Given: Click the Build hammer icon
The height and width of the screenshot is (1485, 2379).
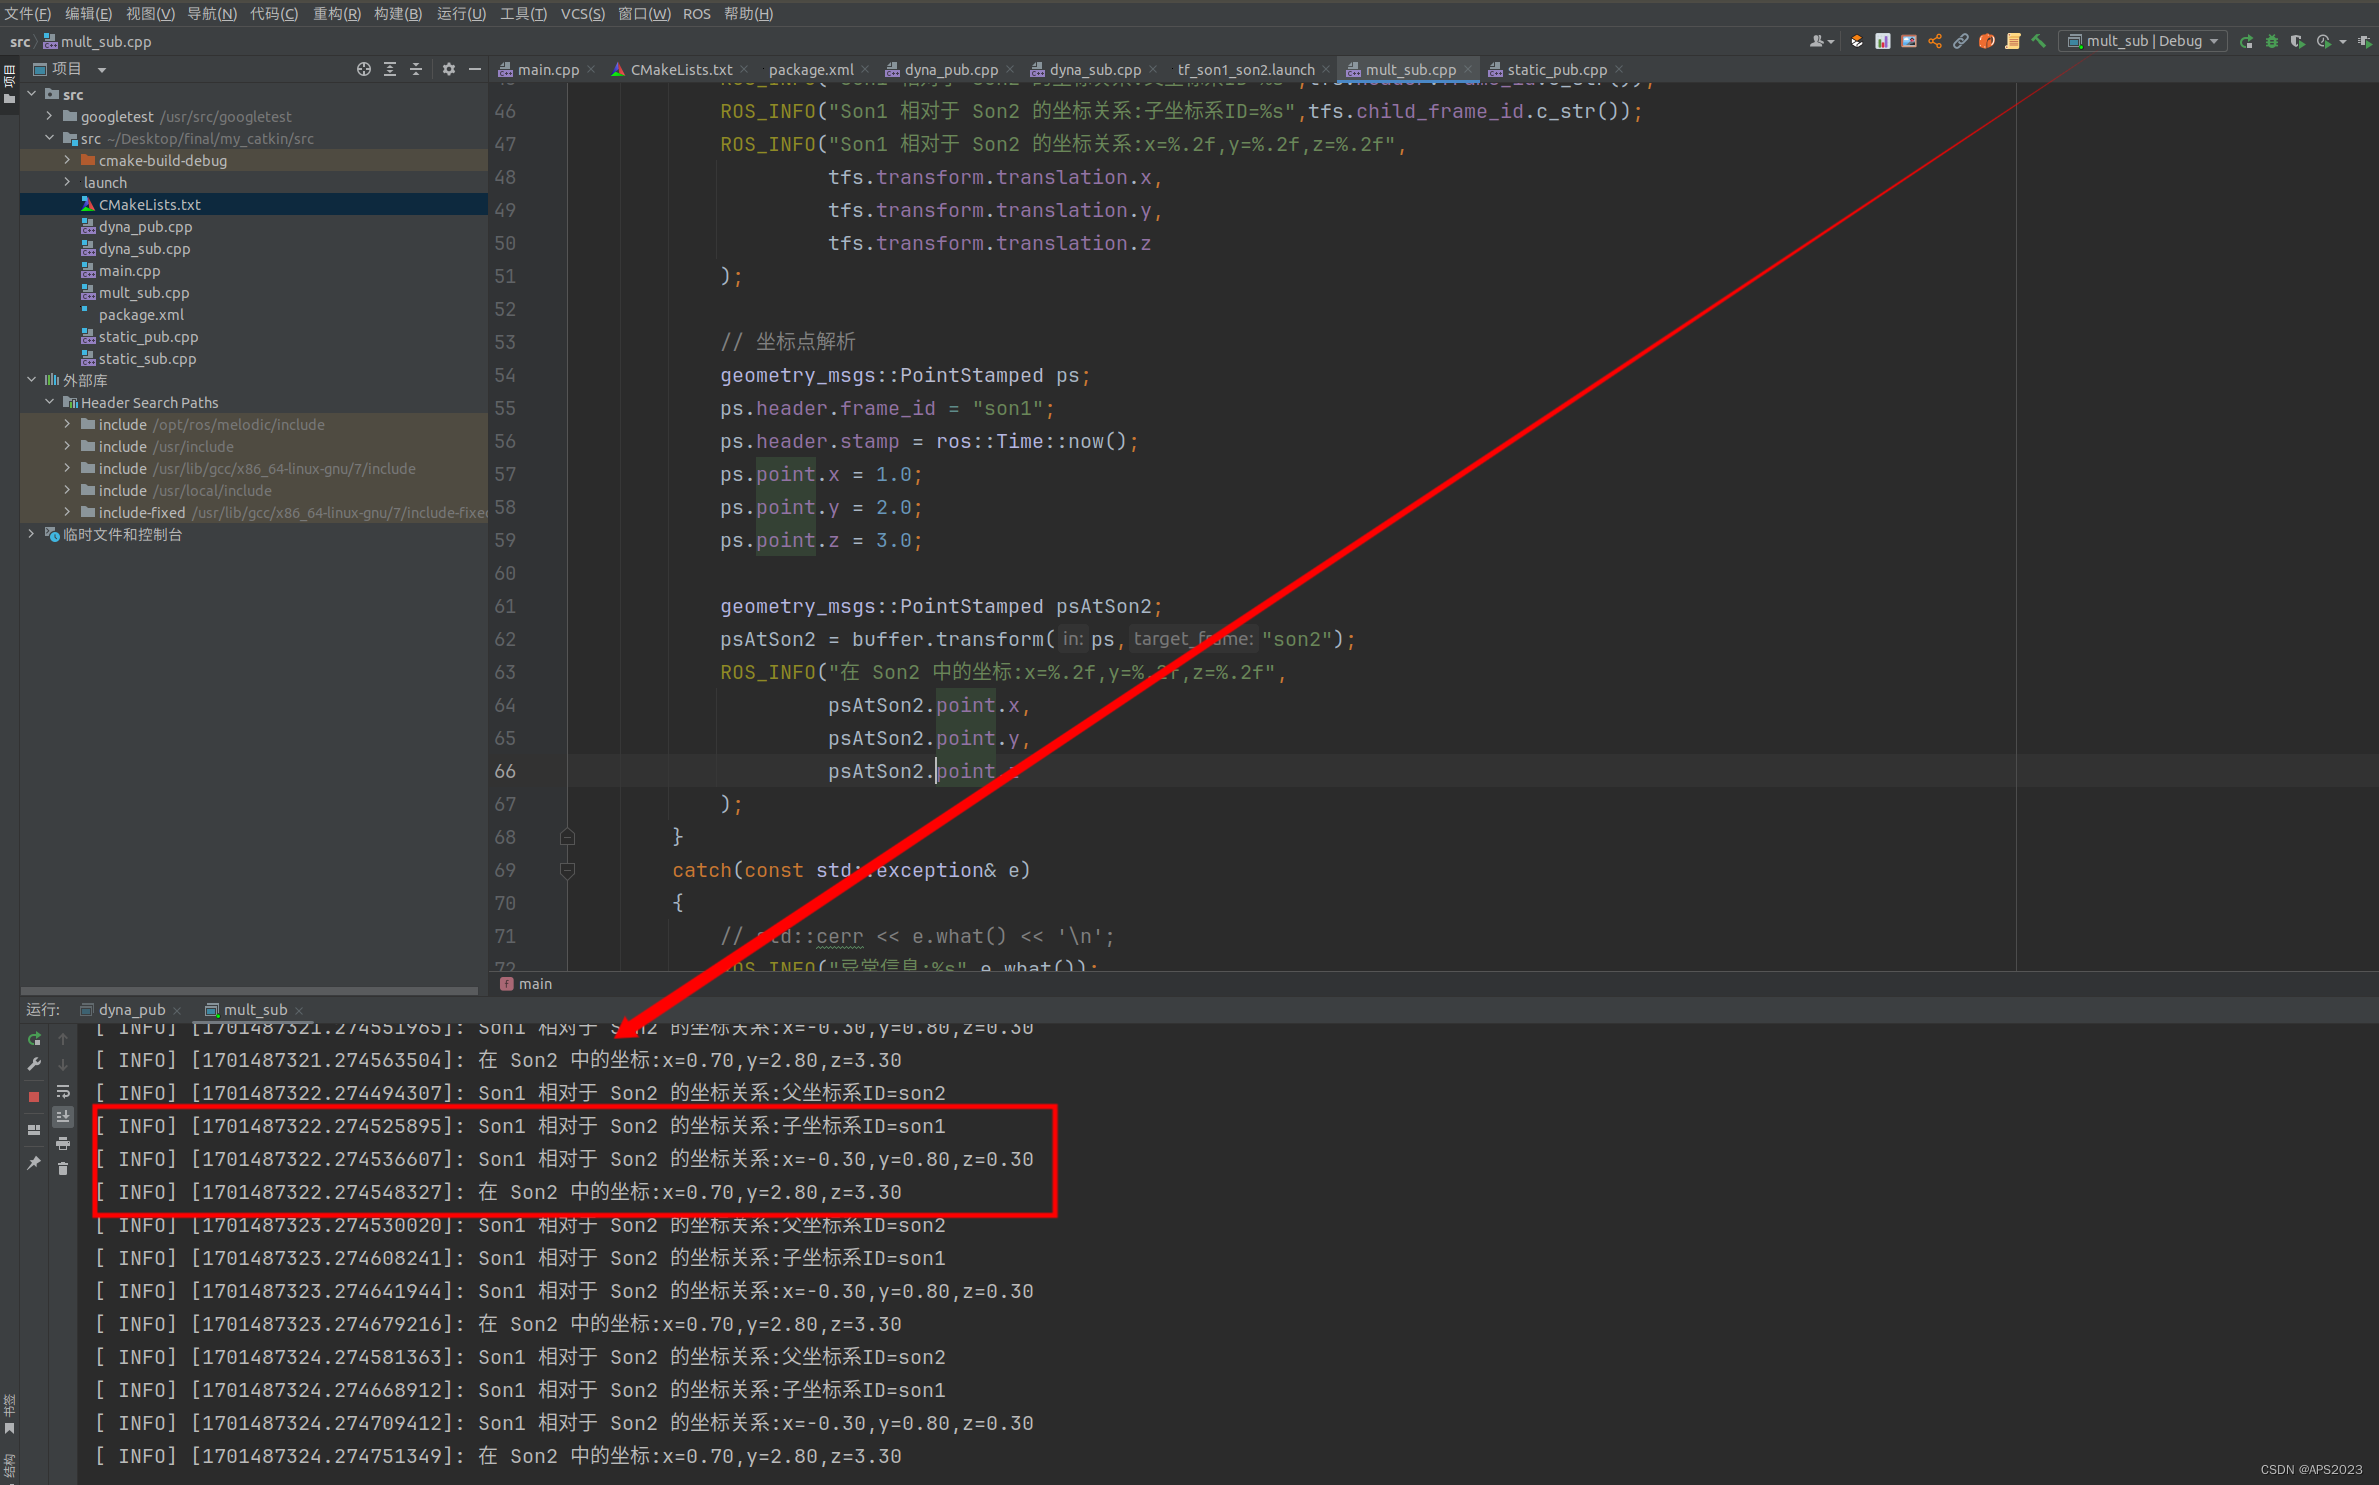Looking at the screenshot, I should pyautogui.click(x=2038, y=41).
